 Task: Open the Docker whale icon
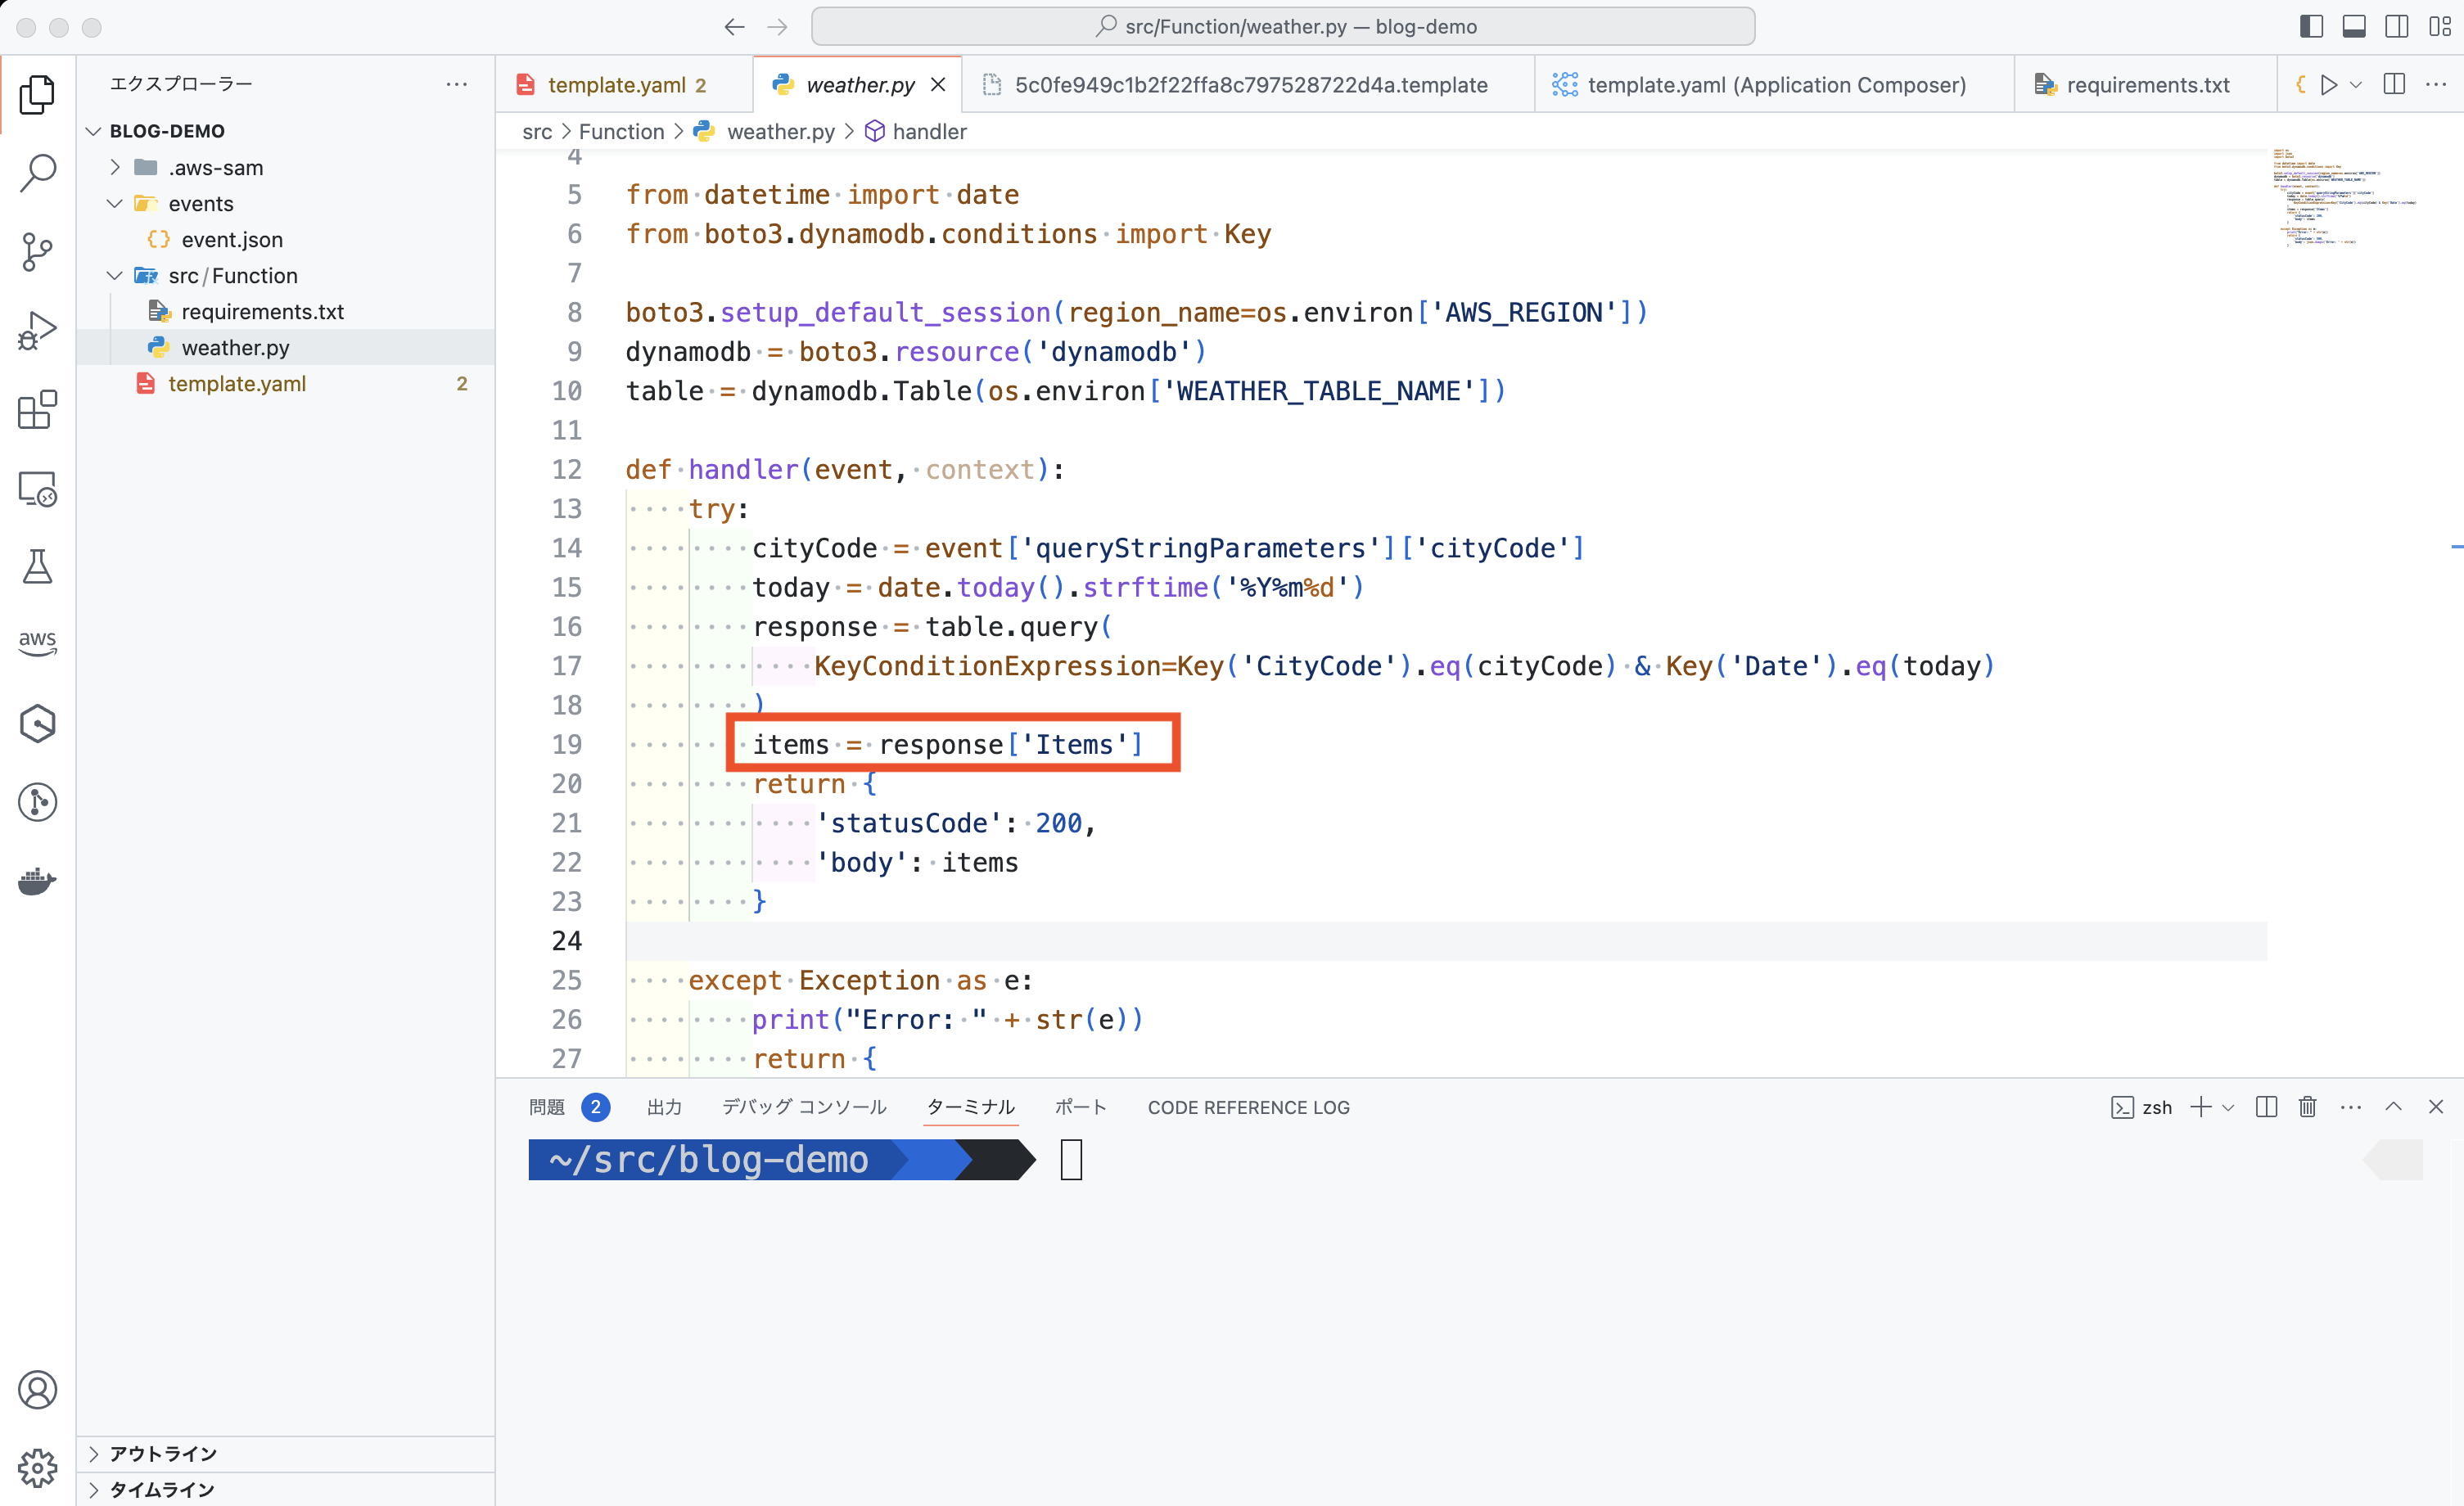pos(37,881)
